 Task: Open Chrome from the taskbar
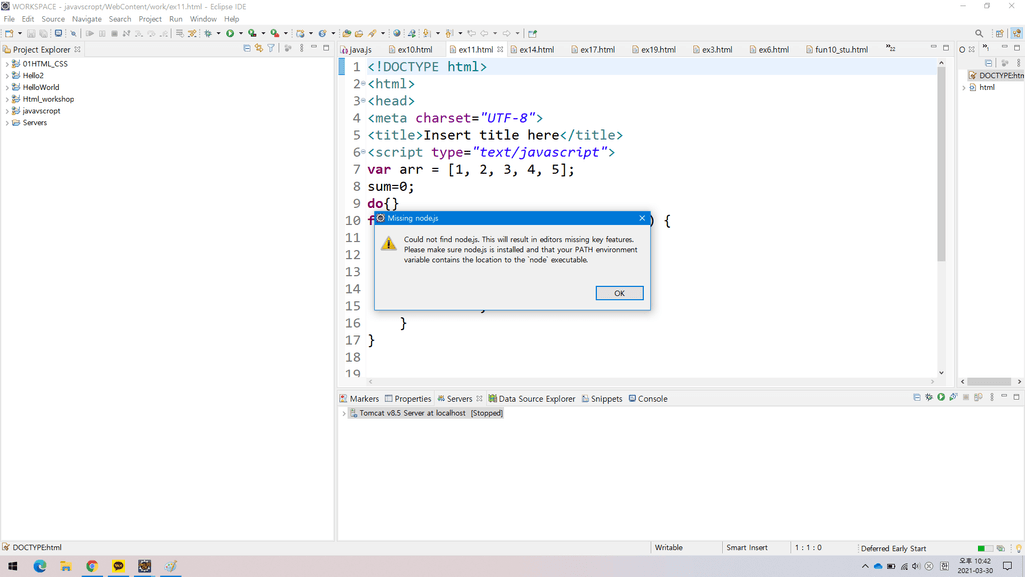(x=92, y=566)
